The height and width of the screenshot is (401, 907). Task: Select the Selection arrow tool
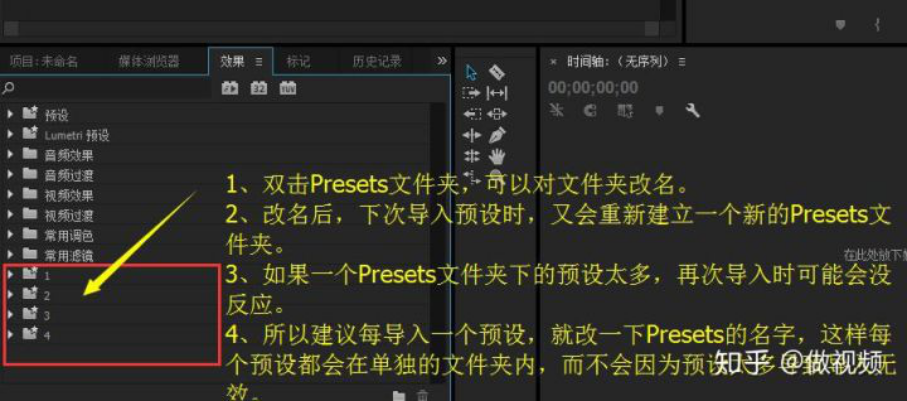(x=471, y=72)
